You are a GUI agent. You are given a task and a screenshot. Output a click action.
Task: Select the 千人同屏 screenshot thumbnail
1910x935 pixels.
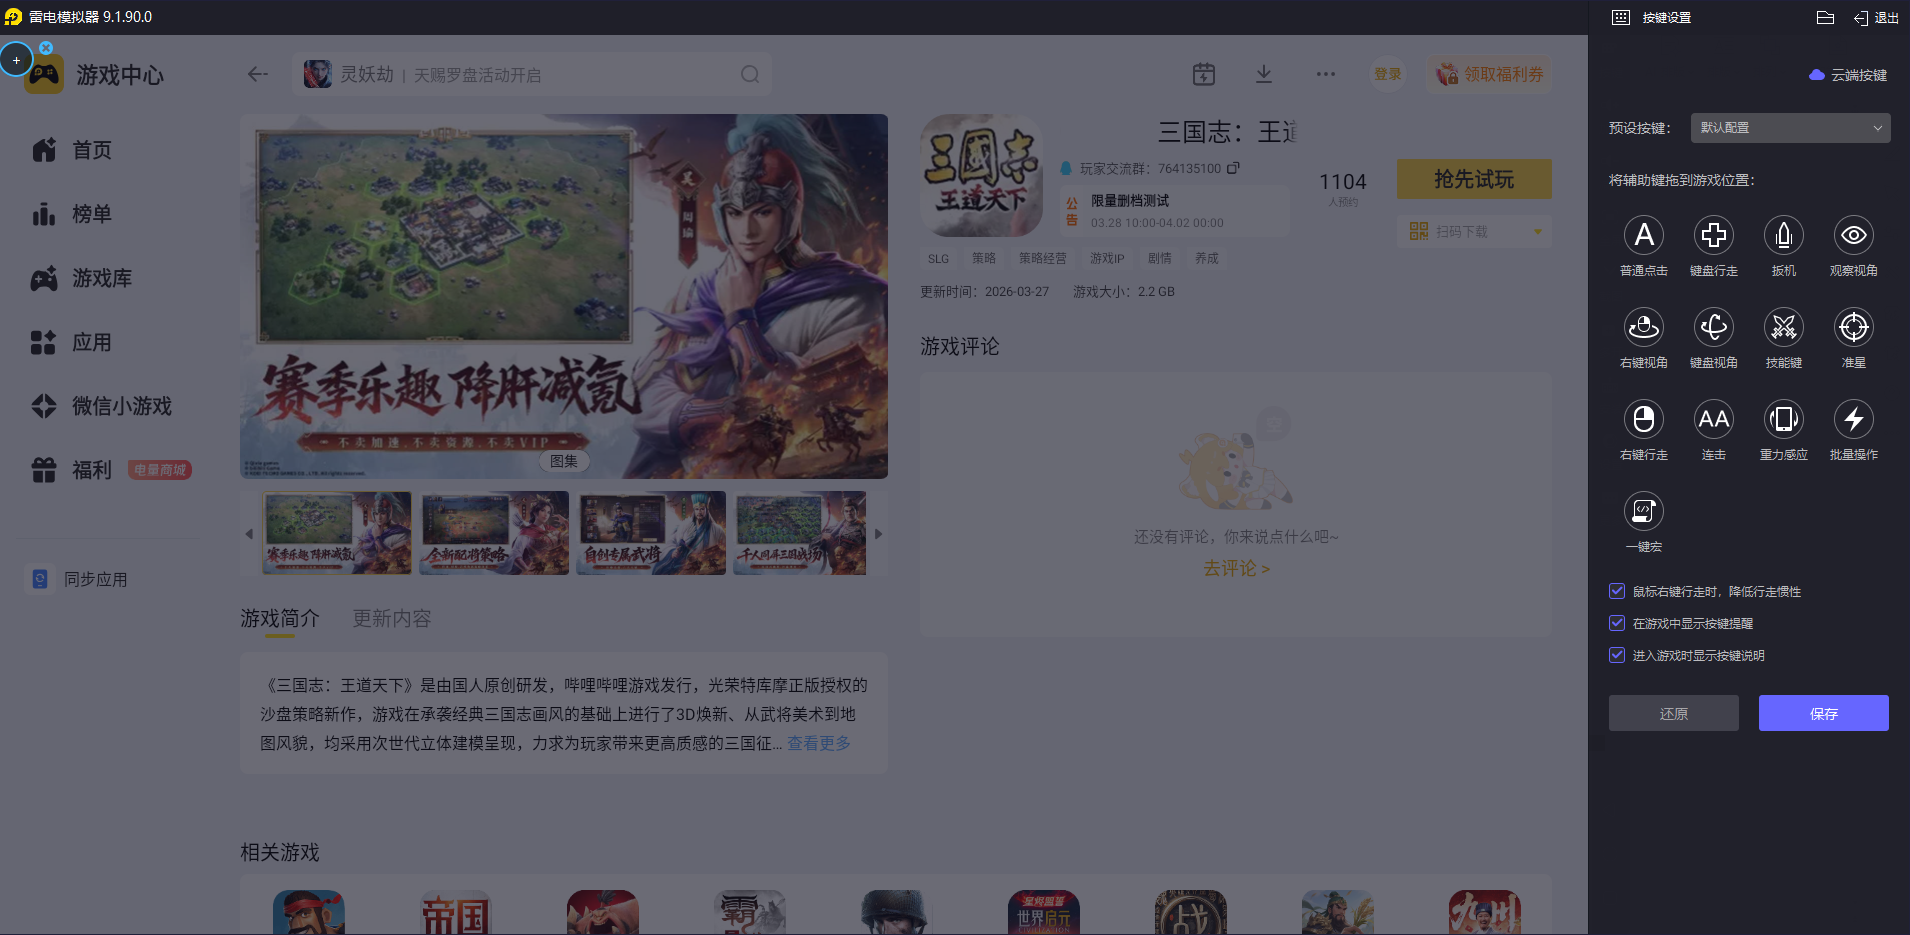coord(800,533)
